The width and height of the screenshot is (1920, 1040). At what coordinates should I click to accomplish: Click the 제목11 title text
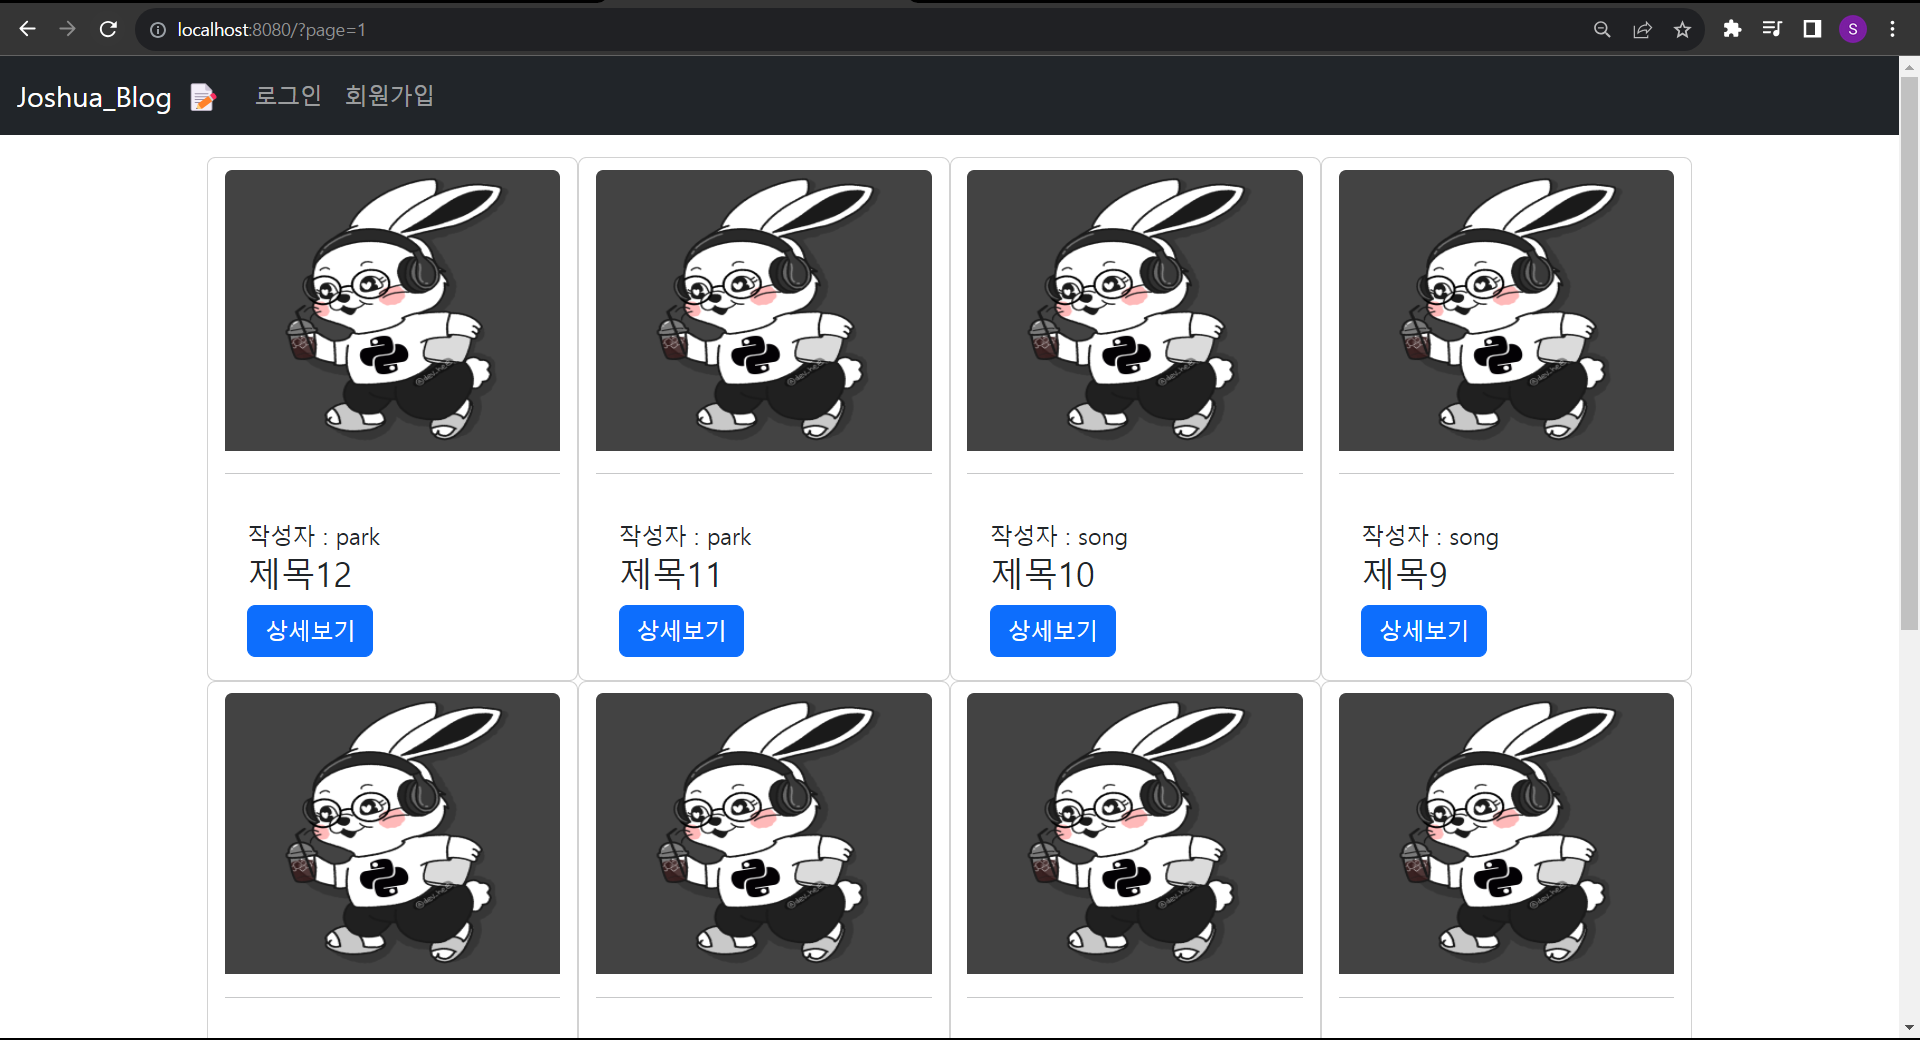pyautogui.click(x=670, y=574)
